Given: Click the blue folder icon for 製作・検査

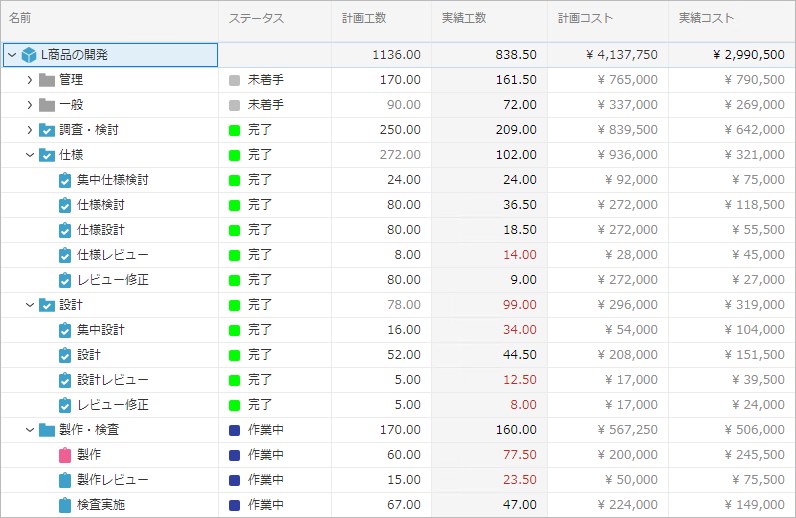Looking at the screenshot, I should 47,430.
